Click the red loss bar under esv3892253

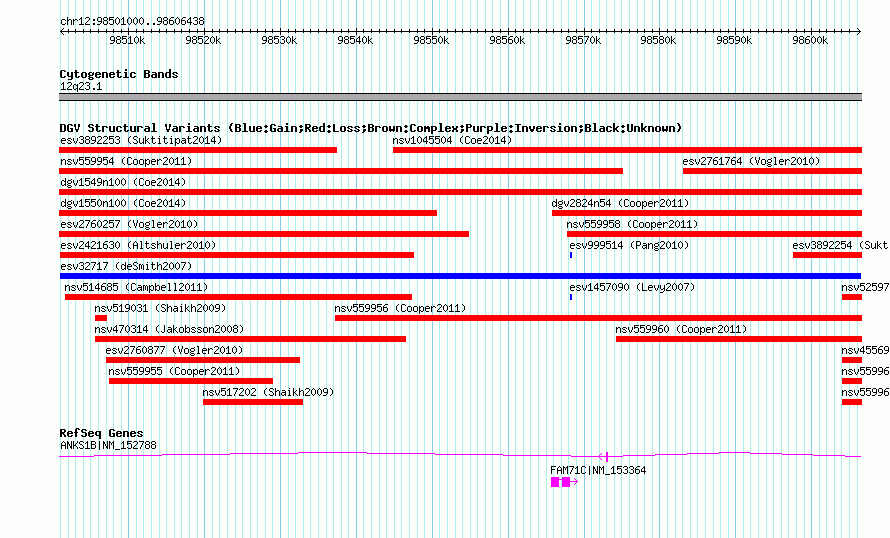(x=198, y=150)
